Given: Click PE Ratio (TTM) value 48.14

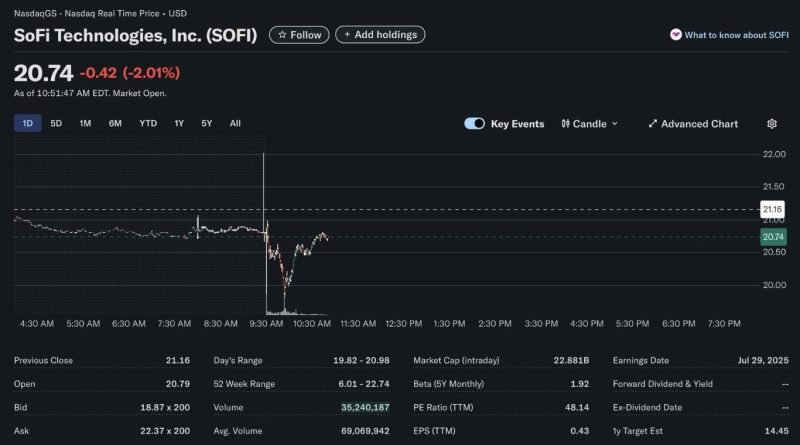Looking at the screenshot, I should [x=577, y=407].
